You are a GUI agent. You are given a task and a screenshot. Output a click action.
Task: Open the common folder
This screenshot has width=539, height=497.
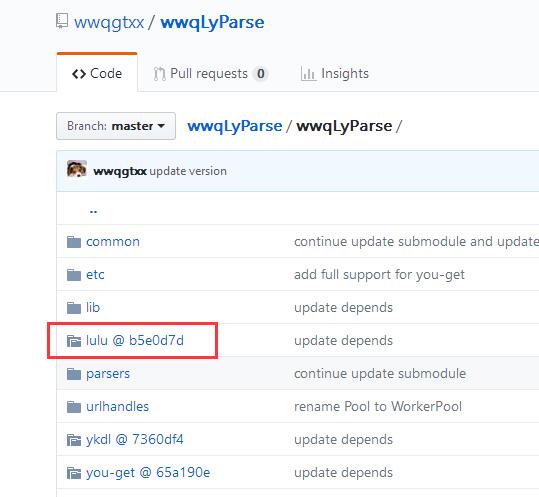113,242
